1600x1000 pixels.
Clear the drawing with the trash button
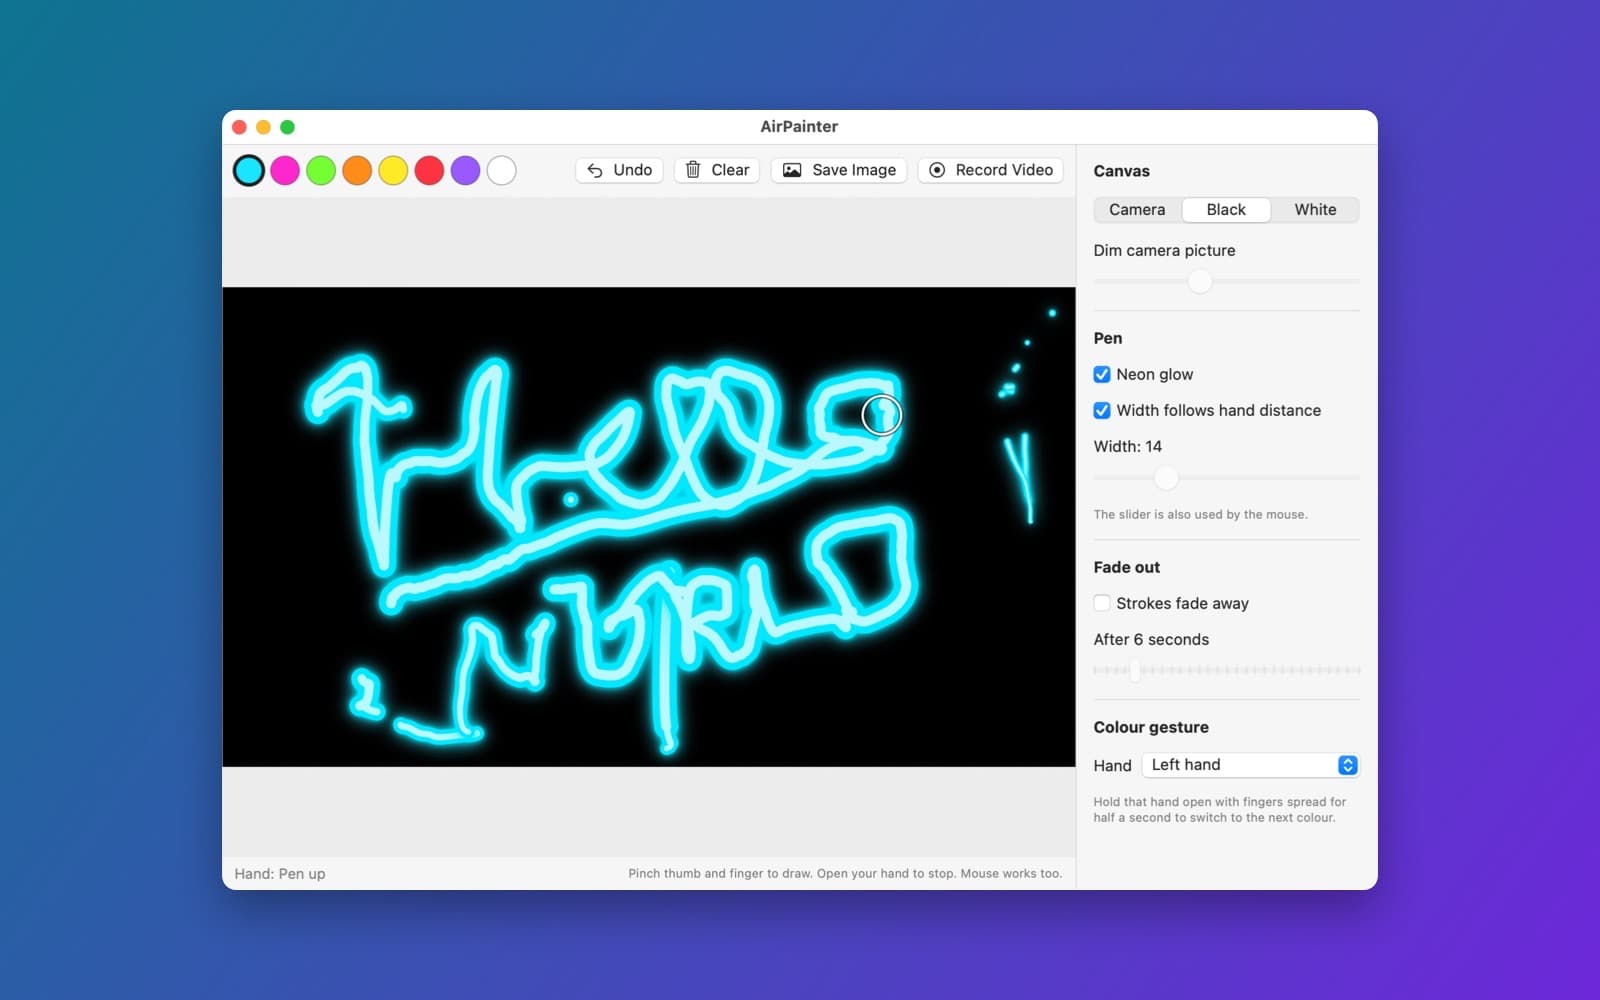tap(717, 170)
